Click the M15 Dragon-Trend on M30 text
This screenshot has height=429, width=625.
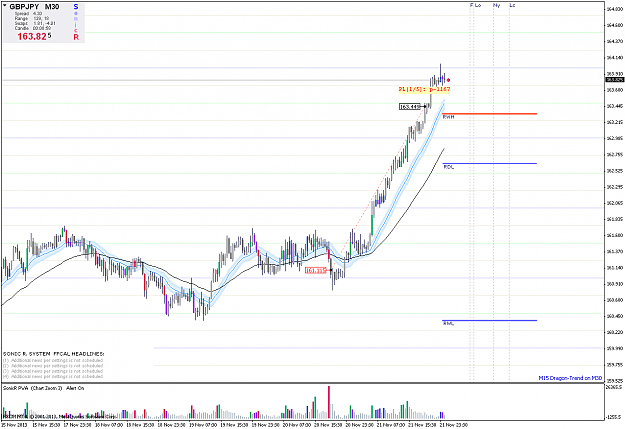tap(570, 378)
